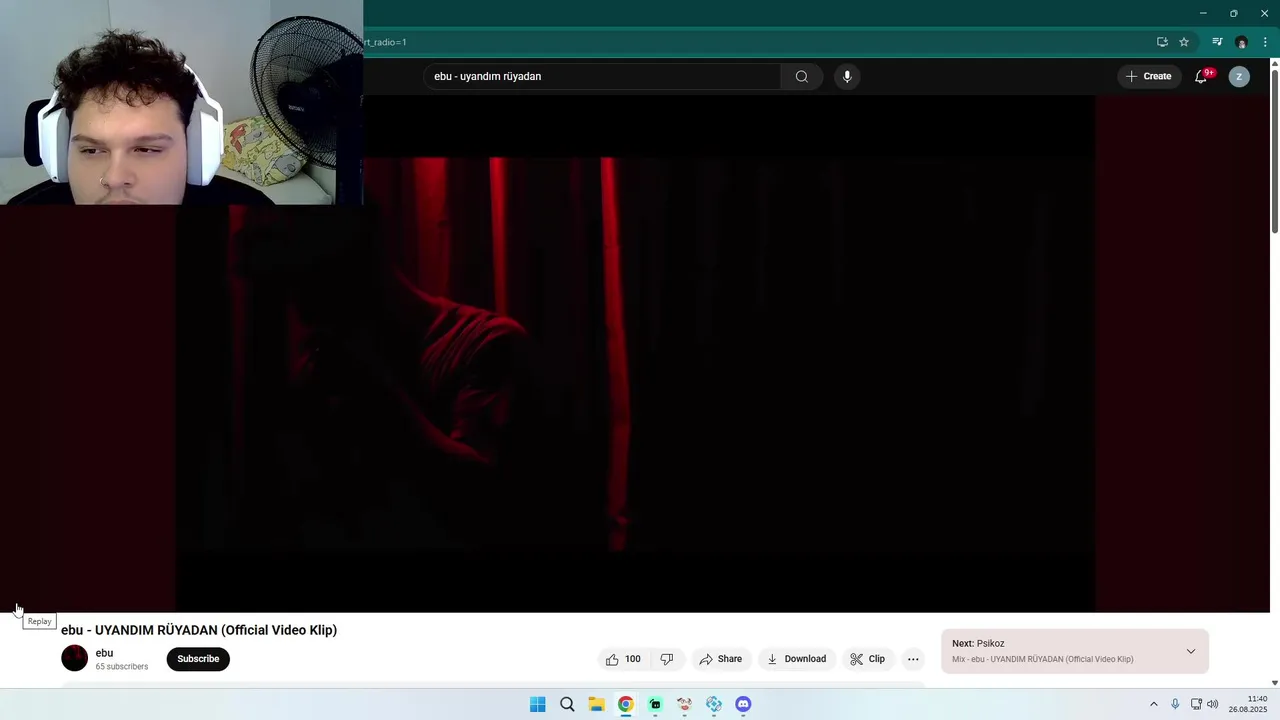
Task: Click the scrollbar up arrow
Action: [1274, 63]
